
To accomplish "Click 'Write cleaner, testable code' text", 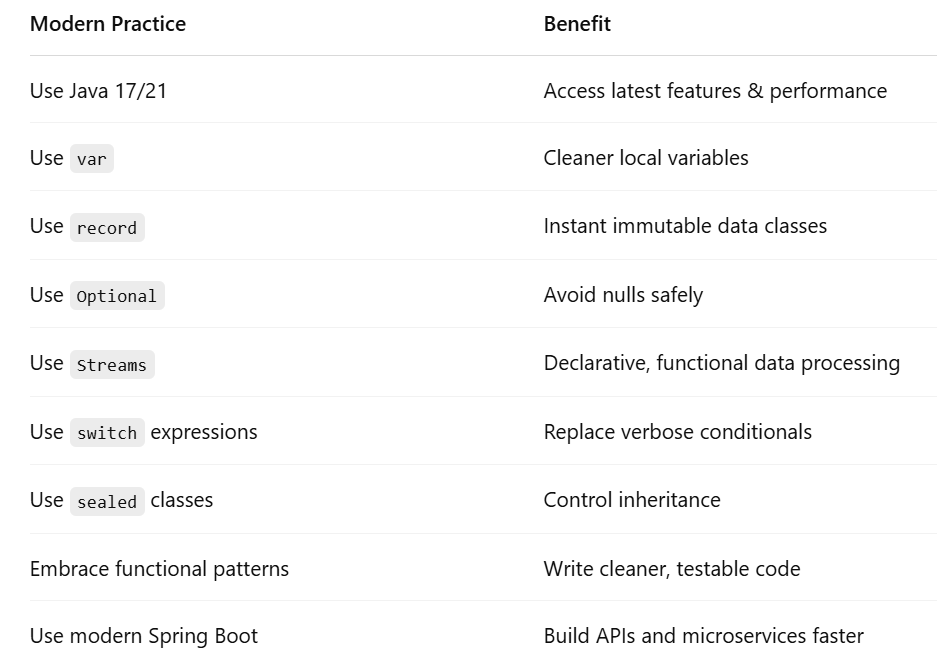I will (x=672, y=569).
